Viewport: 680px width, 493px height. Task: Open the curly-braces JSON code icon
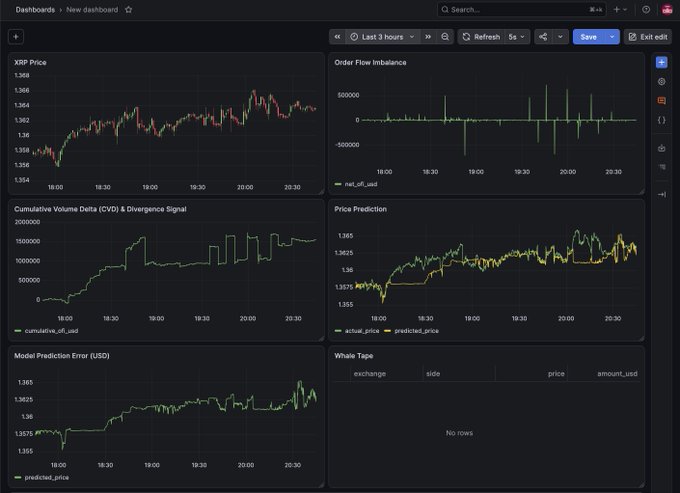(x=661, y=120)
